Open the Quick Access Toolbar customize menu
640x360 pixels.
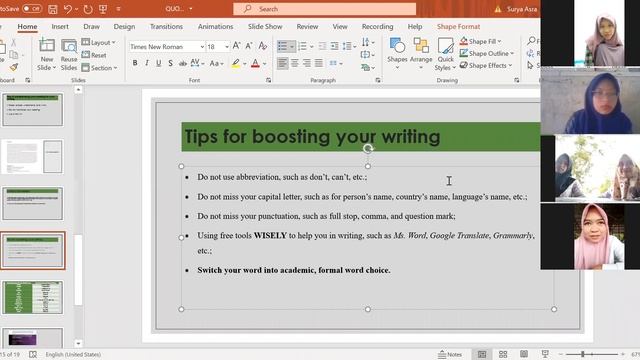(118, 9)
